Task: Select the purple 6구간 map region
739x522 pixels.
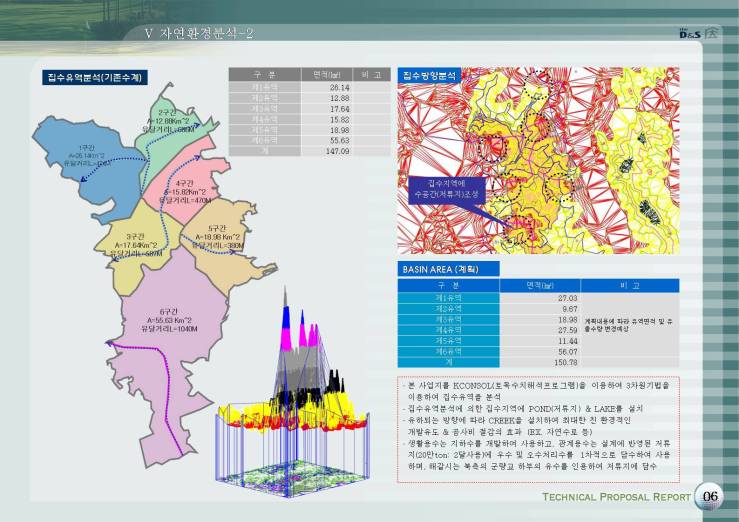Action: click(x=160, y=320)
